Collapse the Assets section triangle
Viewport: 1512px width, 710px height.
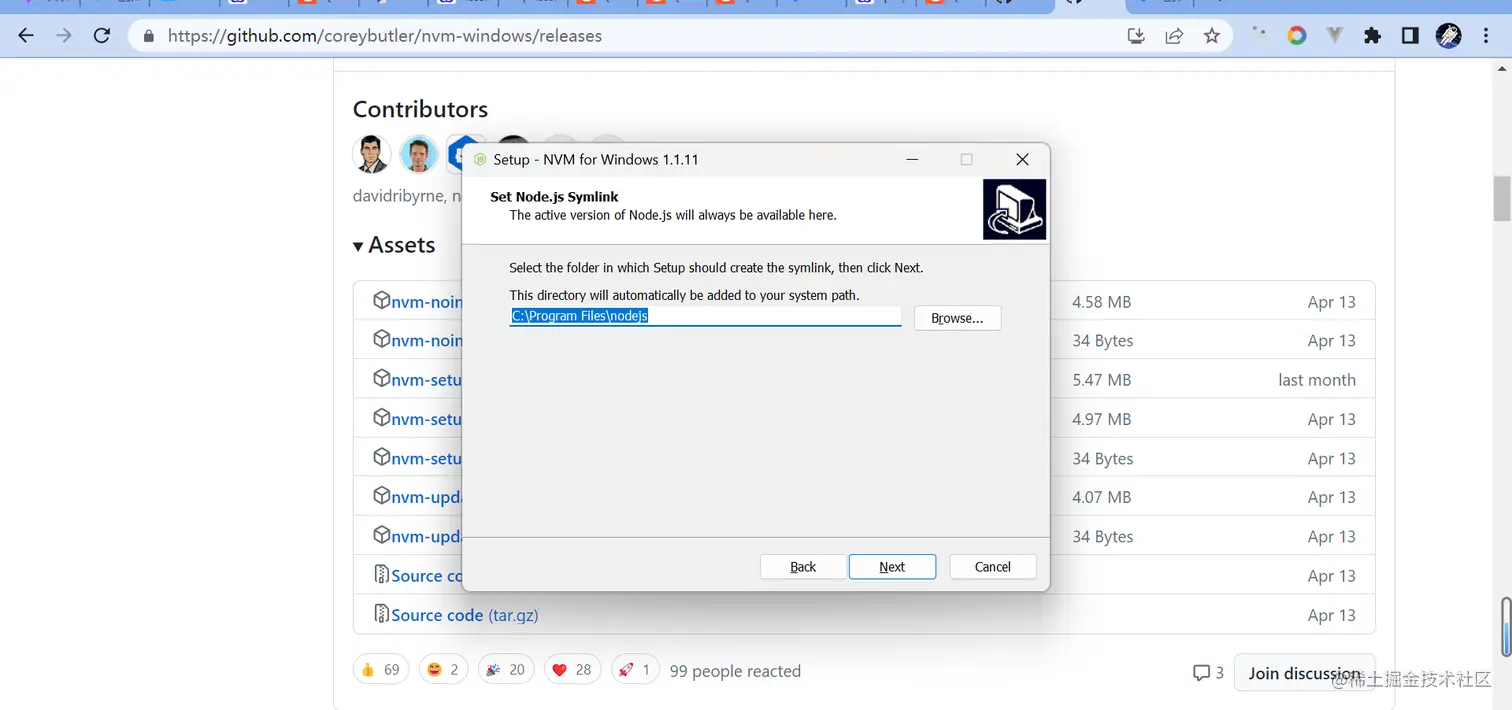click(358, 246)
